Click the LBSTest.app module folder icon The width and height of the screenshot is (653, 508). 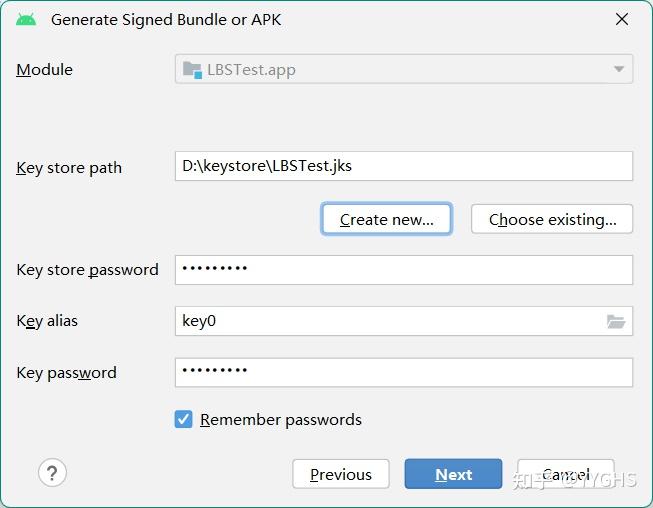[x=192, y=70]
